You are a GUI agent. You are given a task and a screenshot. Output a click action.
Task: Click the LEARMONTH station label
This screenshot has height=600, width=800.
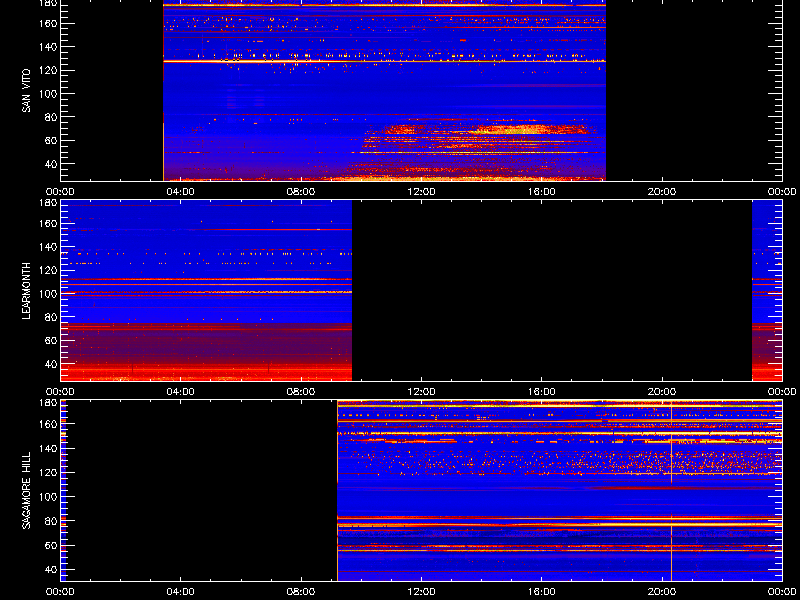[x=26, y=291]
